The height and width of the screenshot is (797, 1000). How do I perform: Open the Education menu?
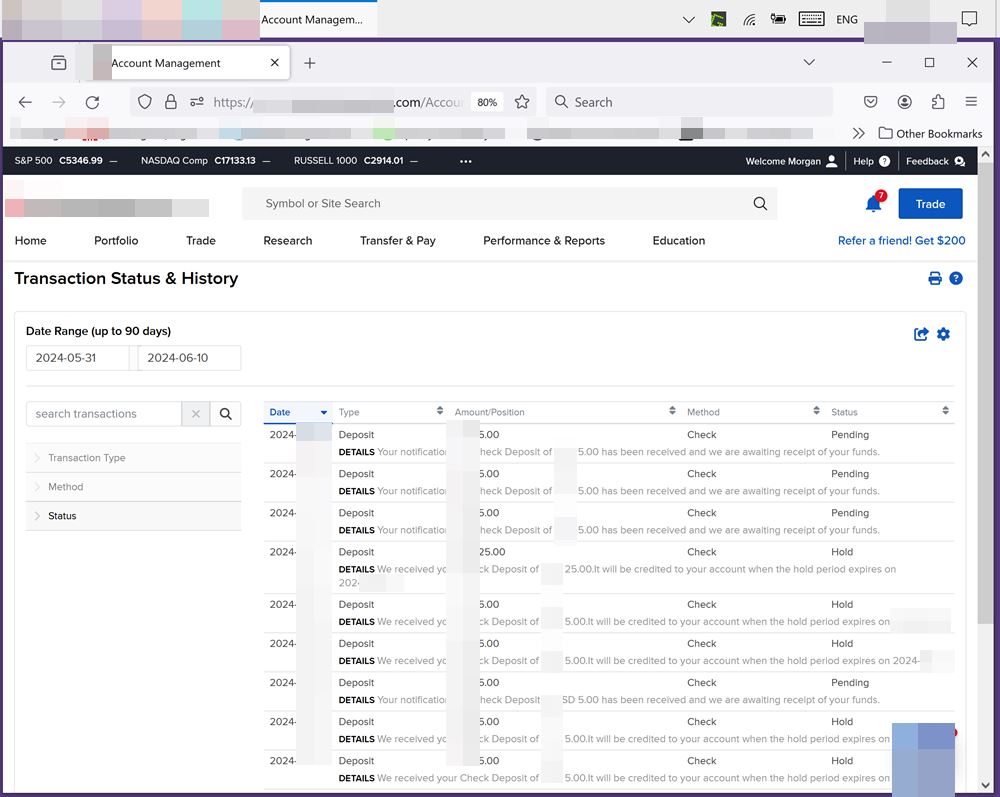679,240
